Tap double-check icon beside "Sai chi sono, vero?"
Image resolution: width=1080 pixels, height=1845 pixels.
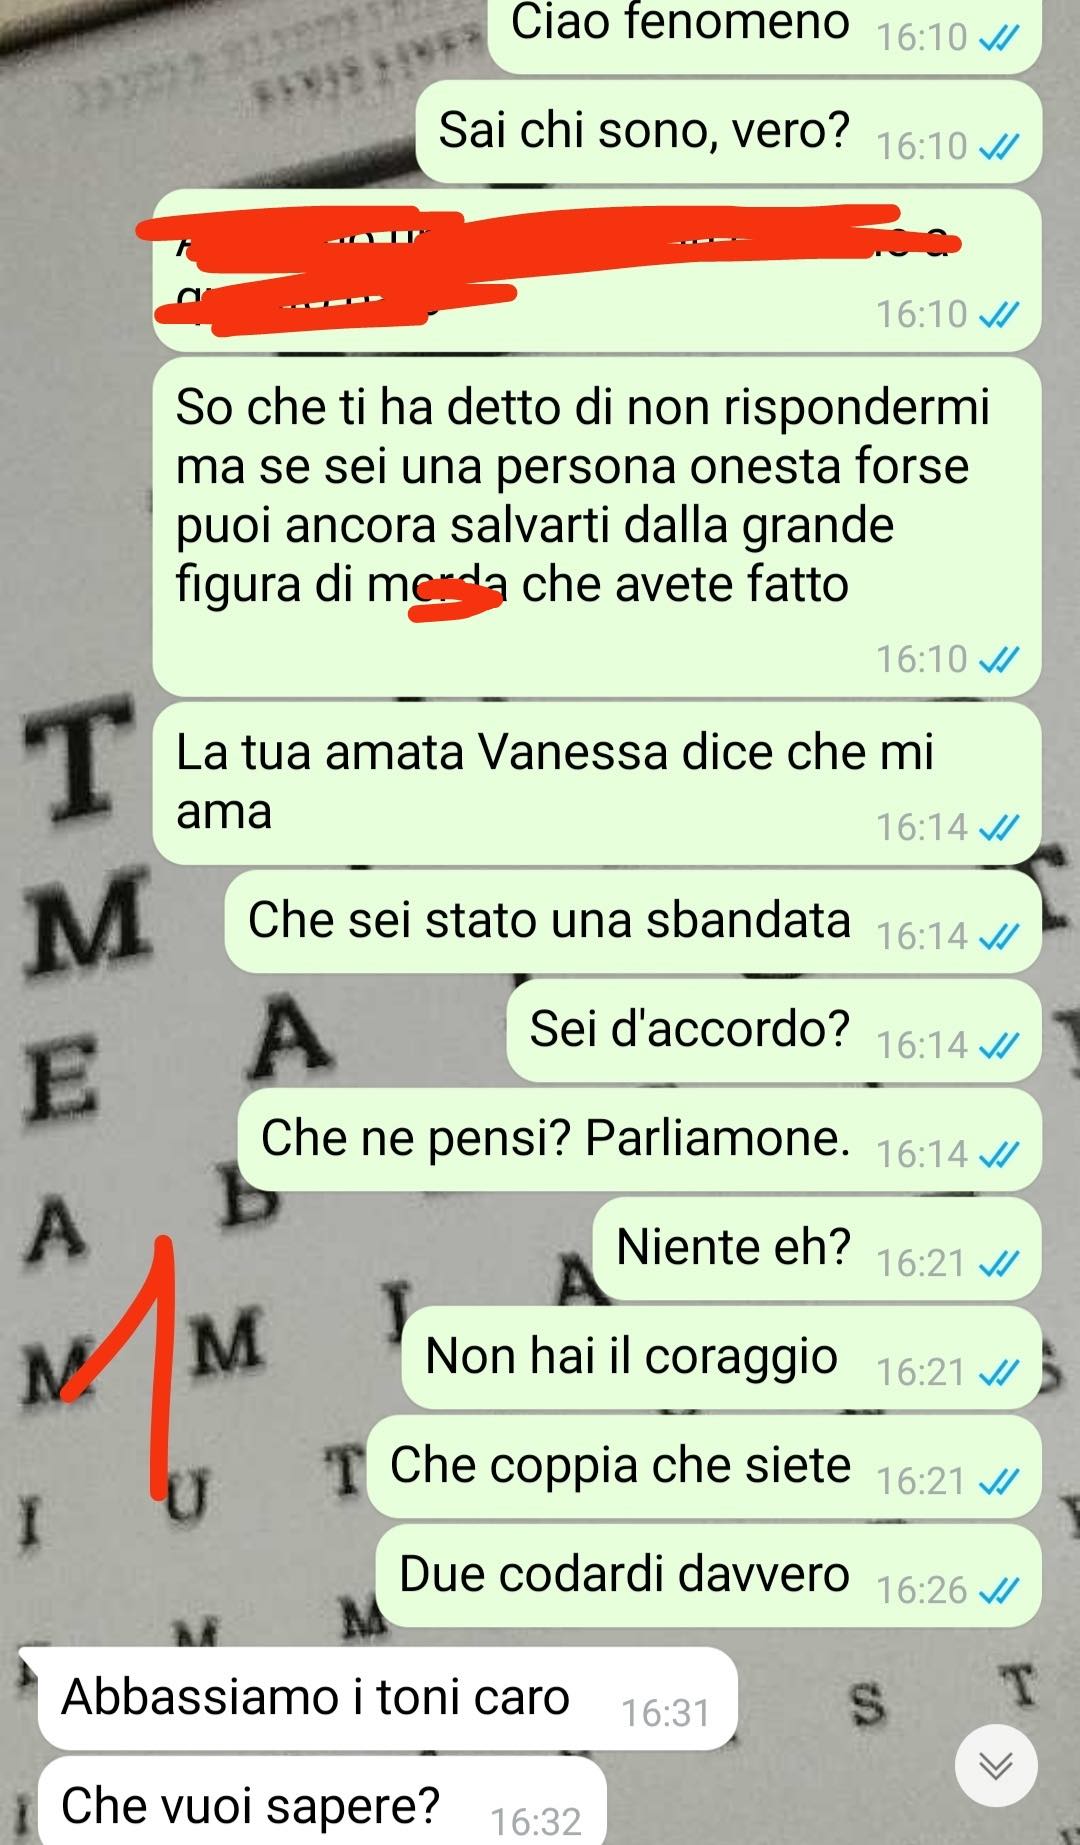click(998, 147)
